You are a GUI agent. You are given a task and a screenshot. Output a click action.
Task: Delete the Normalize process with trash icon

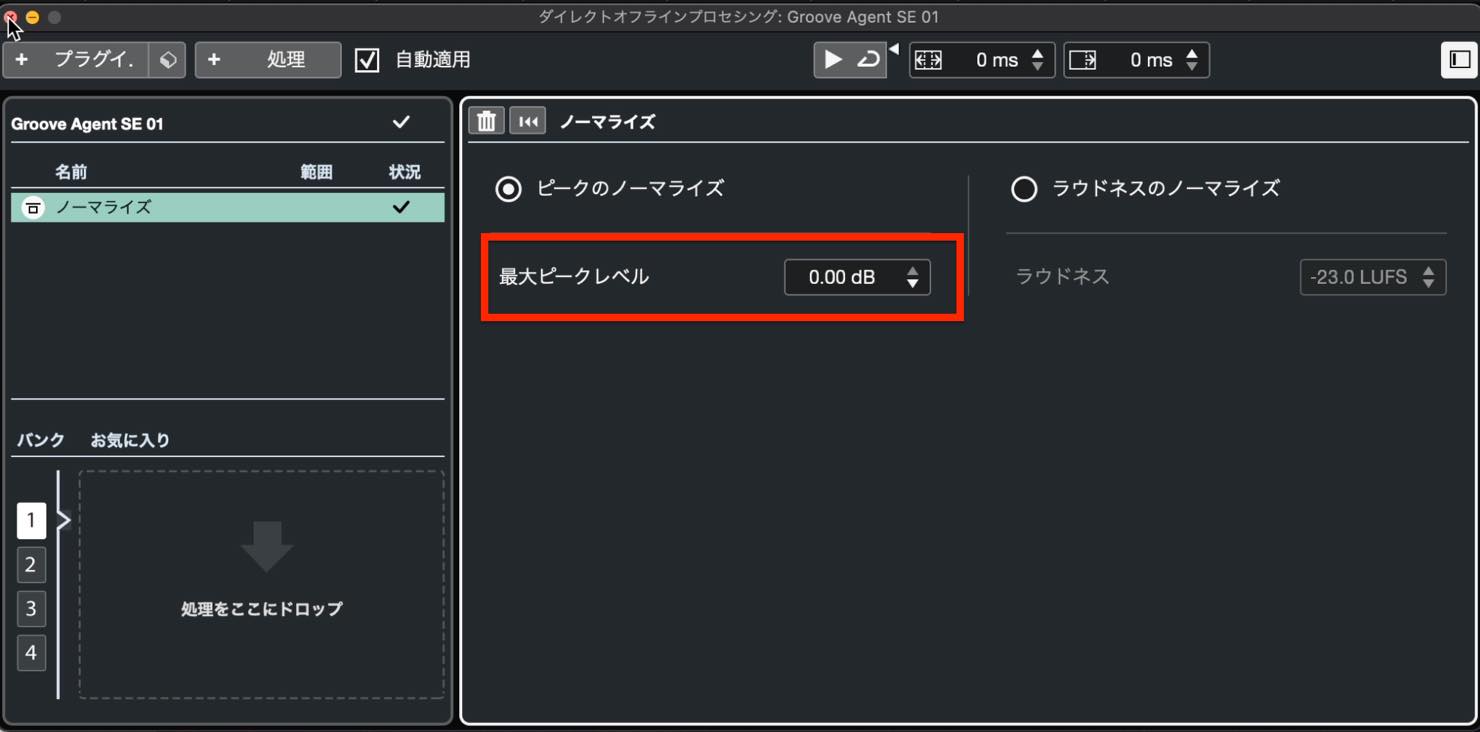tap(486, 121)
